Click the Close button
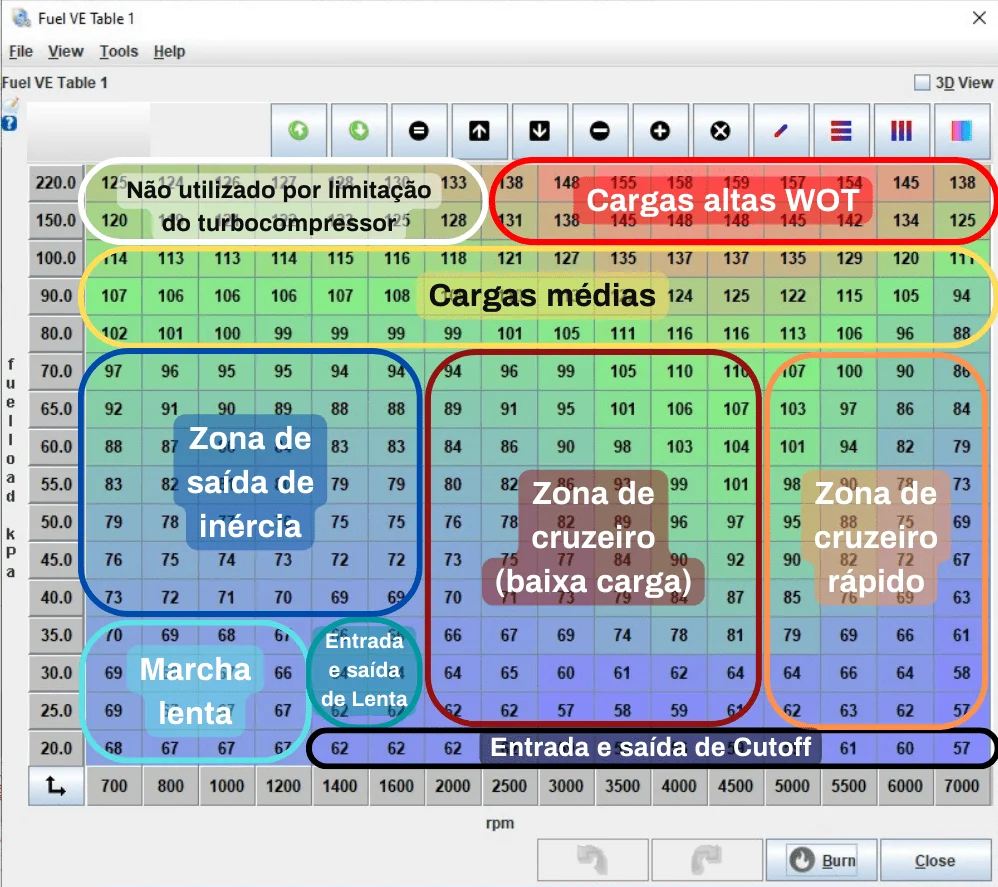 [x=935, y=861]
